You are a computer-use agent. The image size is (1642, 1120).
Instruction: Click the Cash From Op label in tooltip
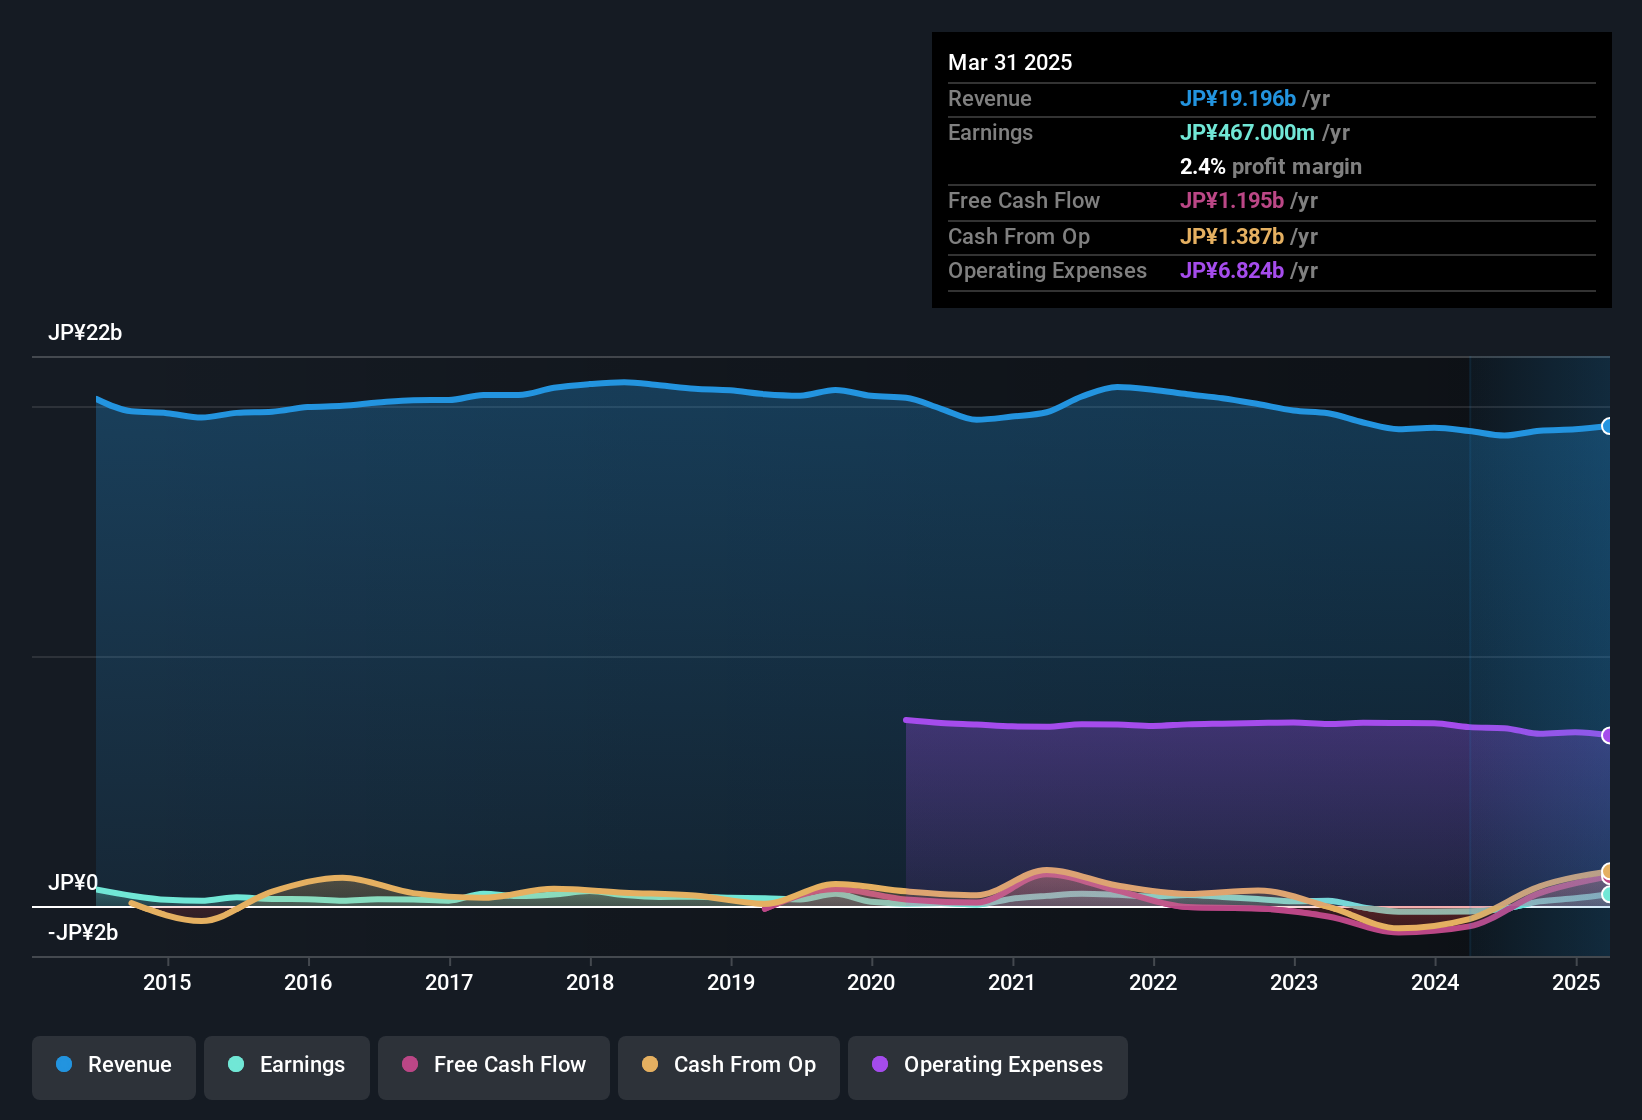(1019, 236)
